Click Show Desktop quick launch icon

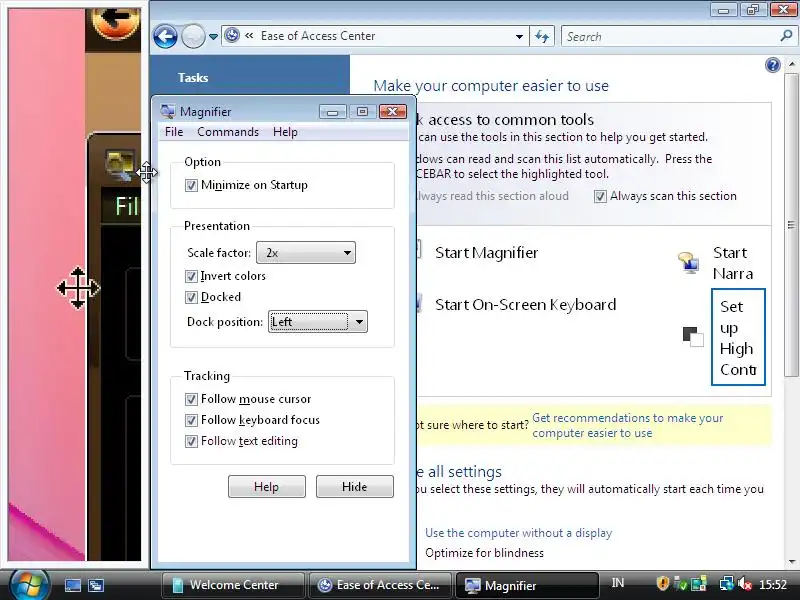(x=72, y=585)
